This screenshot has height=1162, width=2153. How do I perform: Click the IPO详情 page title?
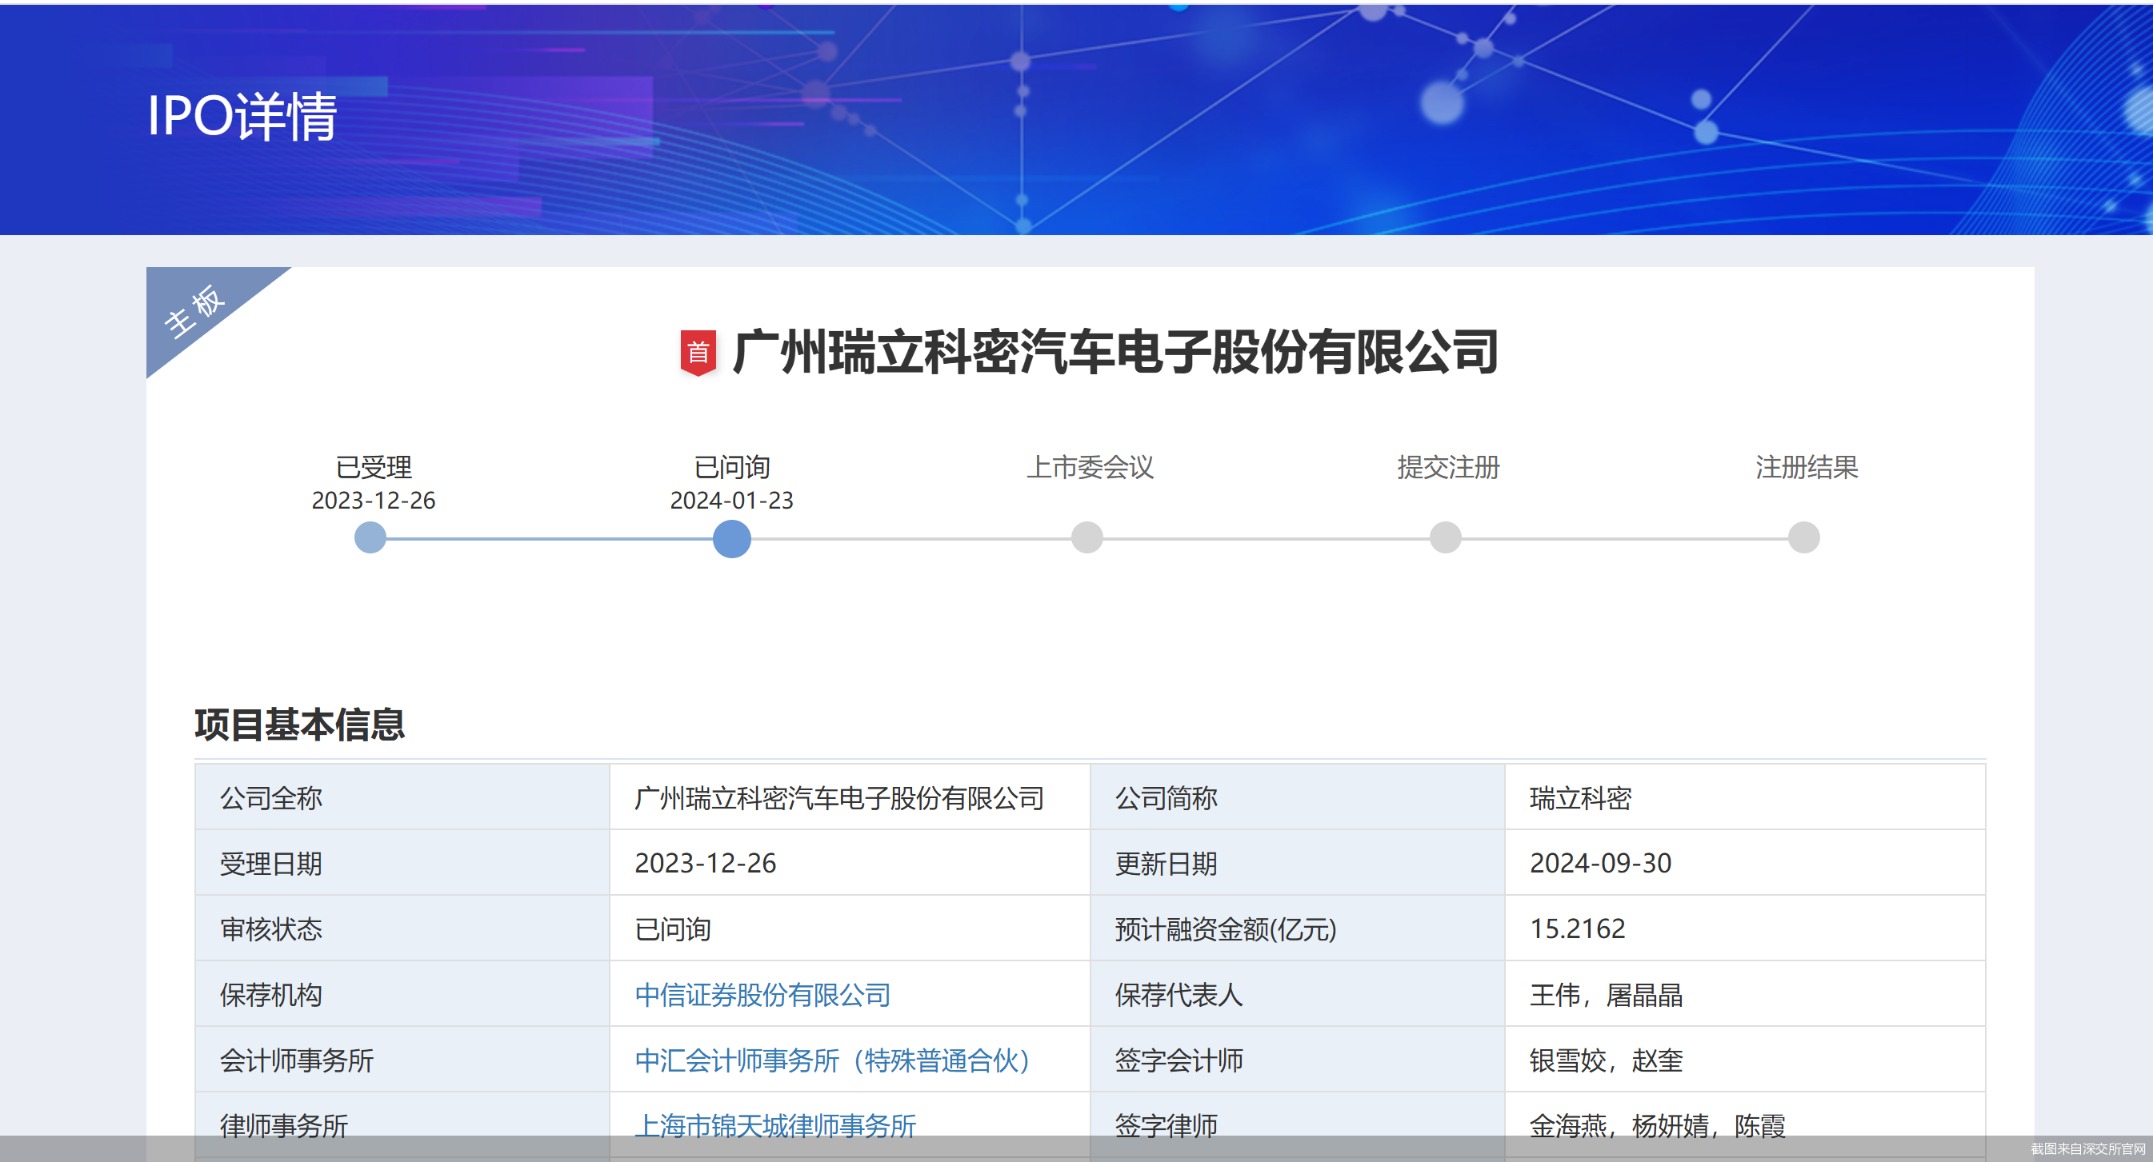(242, 116)
